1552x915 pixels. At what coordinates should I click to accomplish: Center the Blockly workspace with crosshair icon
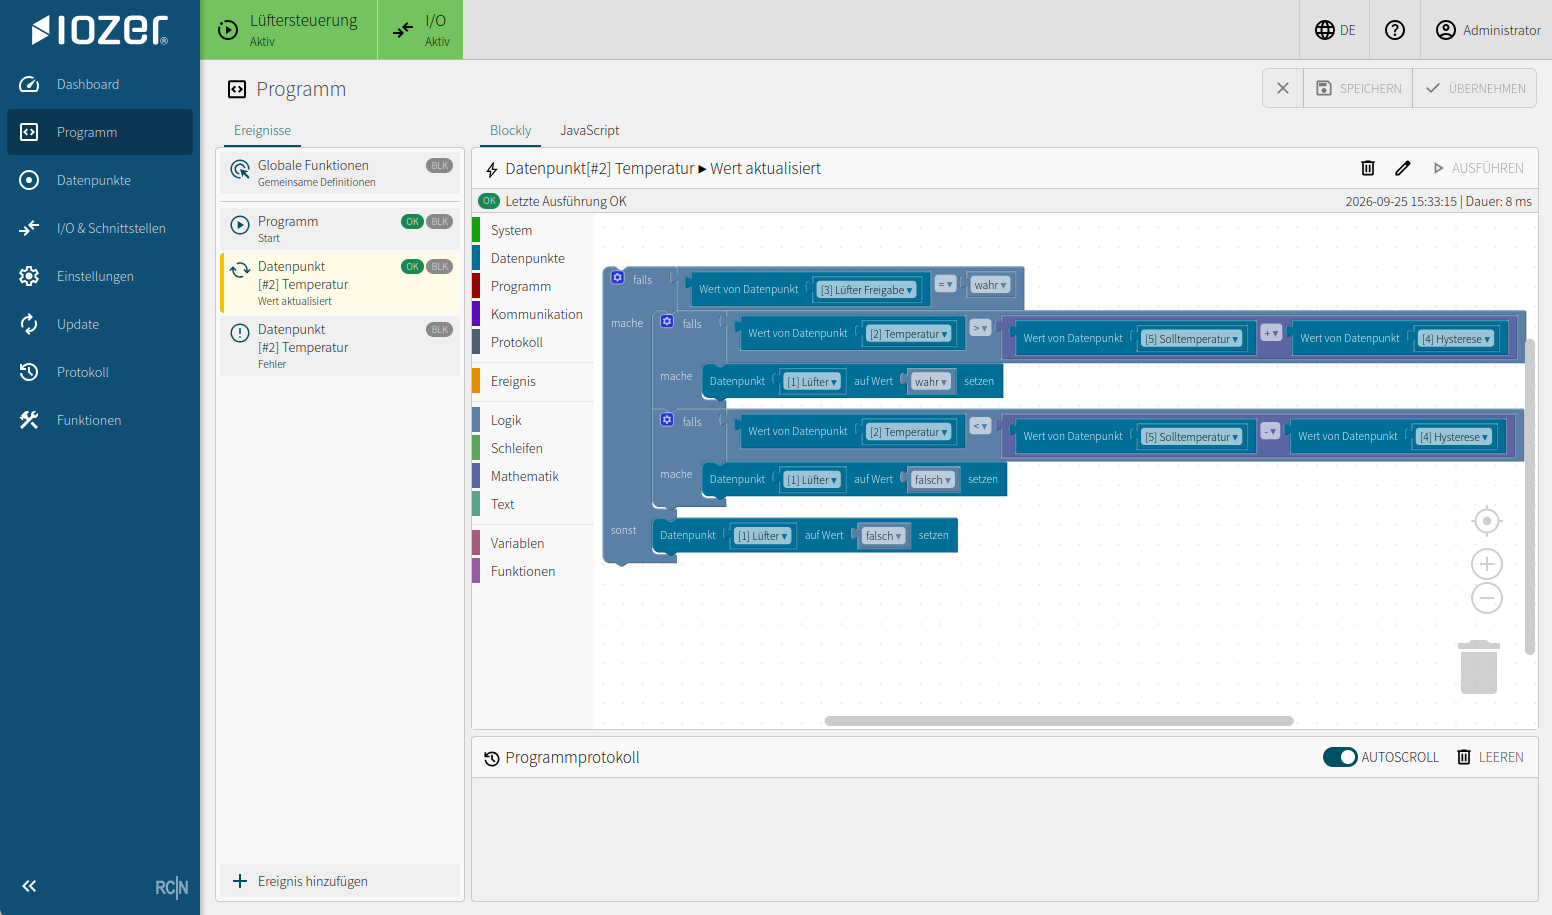[x=1487, y=521]
